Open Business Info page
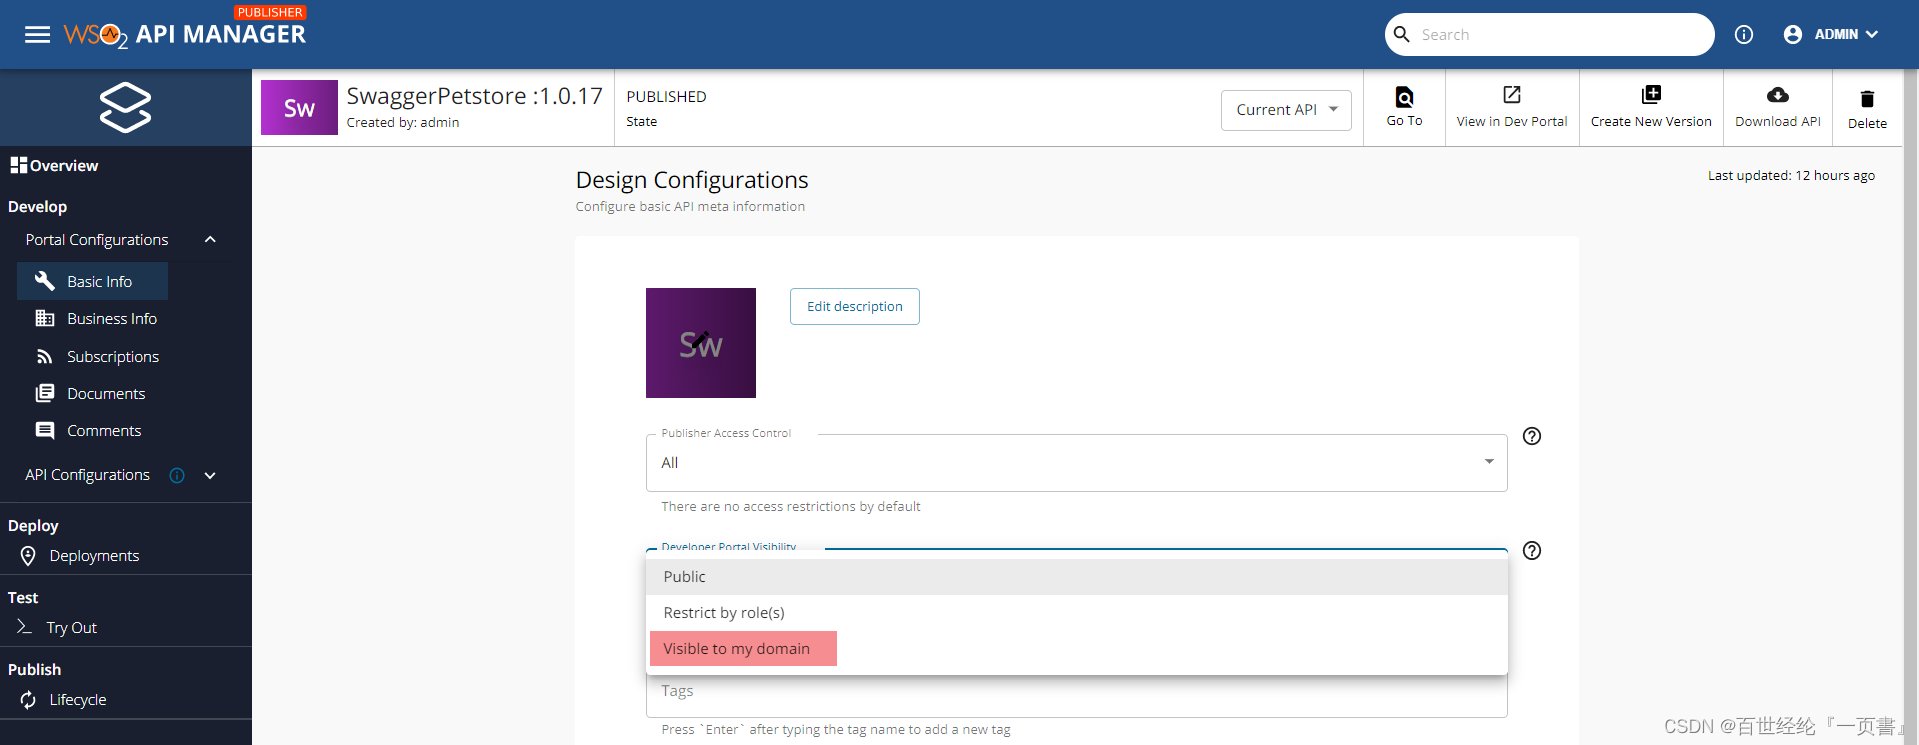This screenshot has height=745, width=1919. tap(112, 318)
